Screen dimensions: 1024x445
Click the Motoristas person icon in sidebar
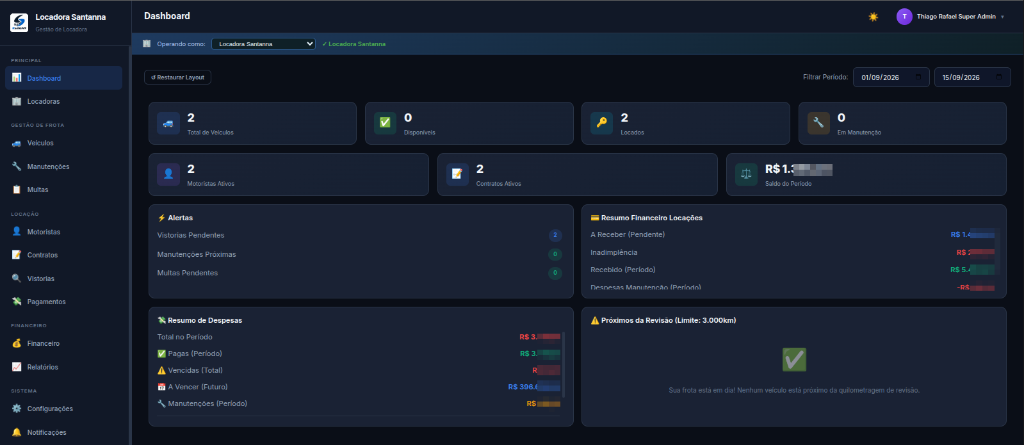click(x=16, y=231)
